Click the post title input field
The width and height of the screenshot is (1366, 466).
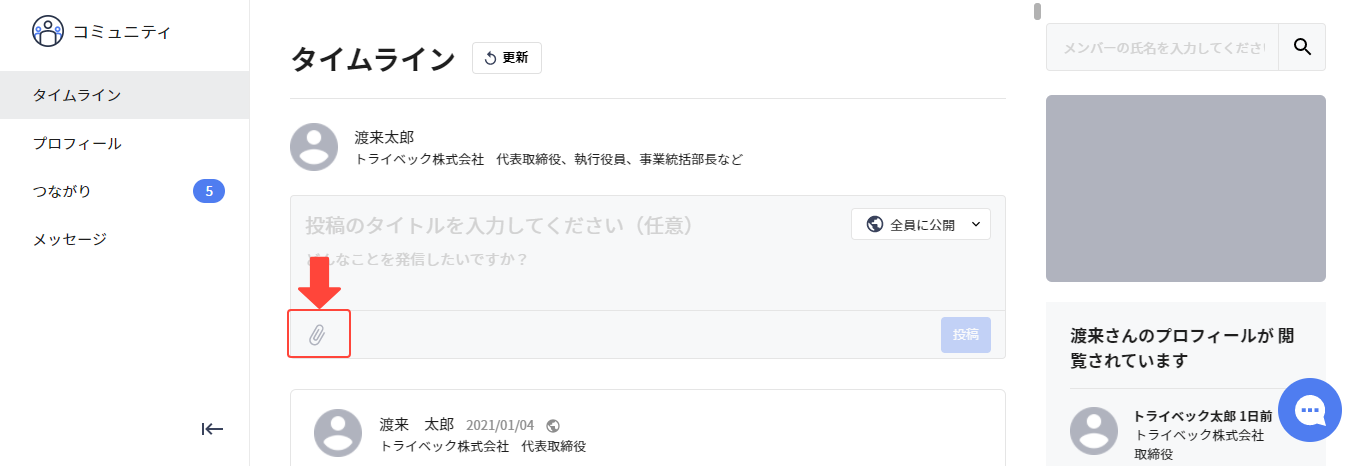click(572, 225)
